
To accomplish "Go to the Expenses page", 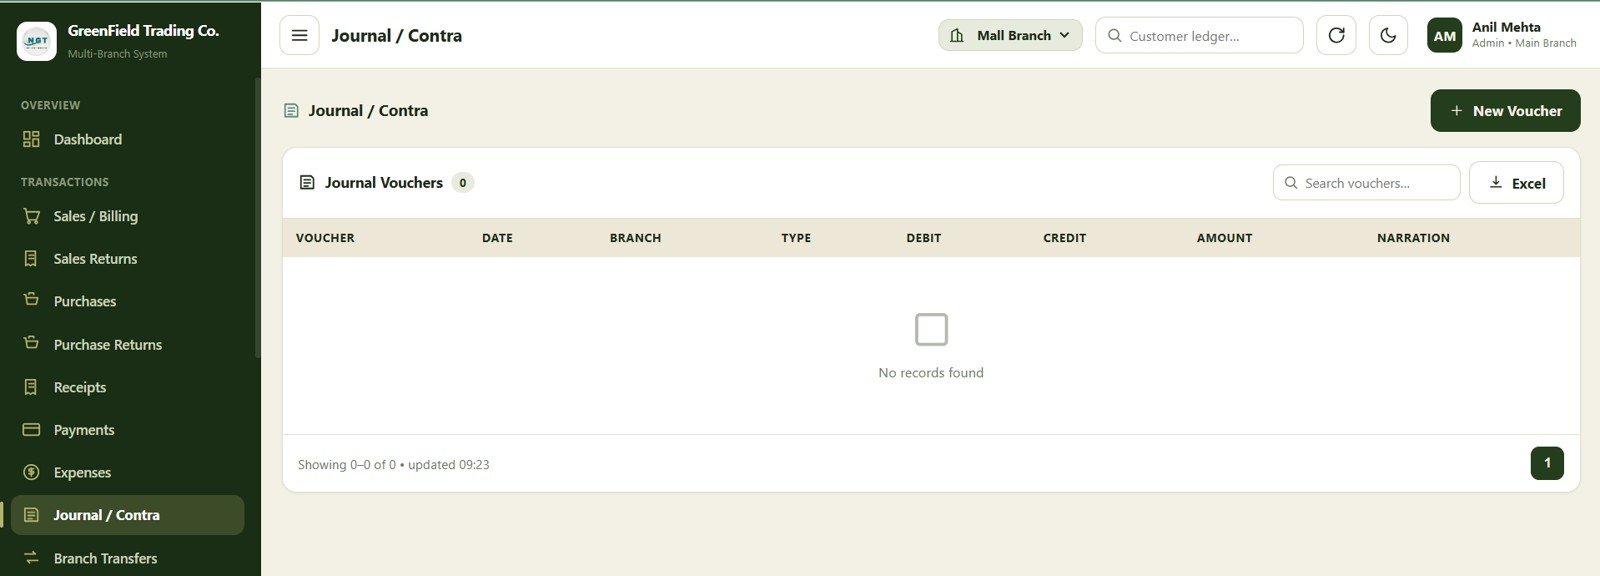I will [127, 472].
